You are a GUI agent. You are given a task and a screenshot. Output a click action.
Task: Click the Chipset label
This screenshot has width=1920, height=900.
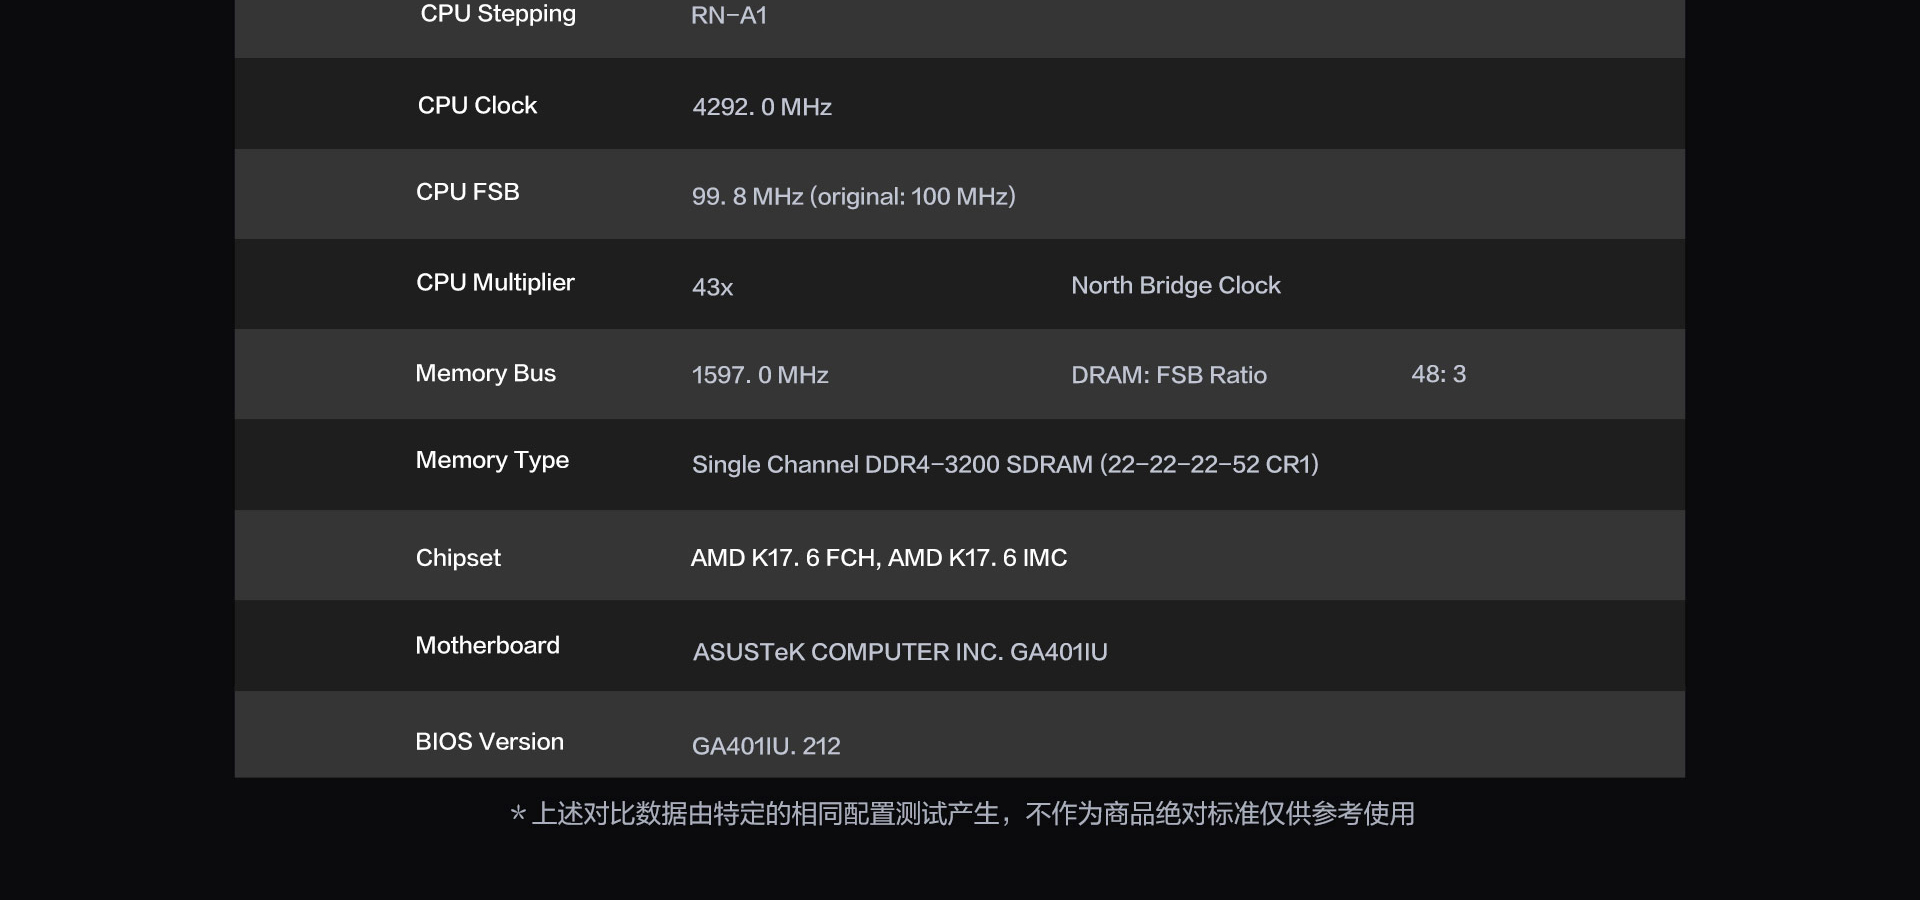click(x=458, y=558)
